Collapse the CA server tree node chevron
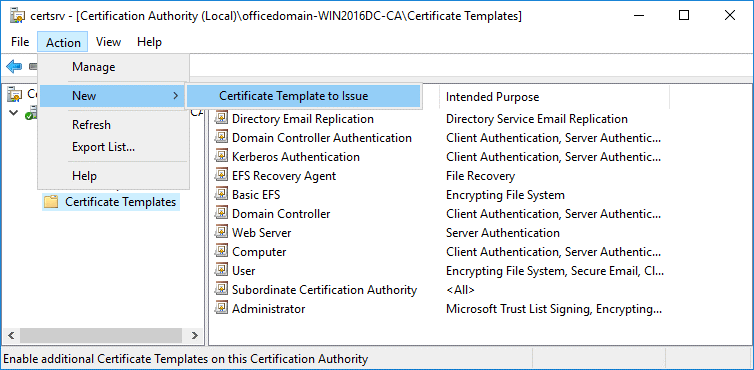 tap(13, 114)
